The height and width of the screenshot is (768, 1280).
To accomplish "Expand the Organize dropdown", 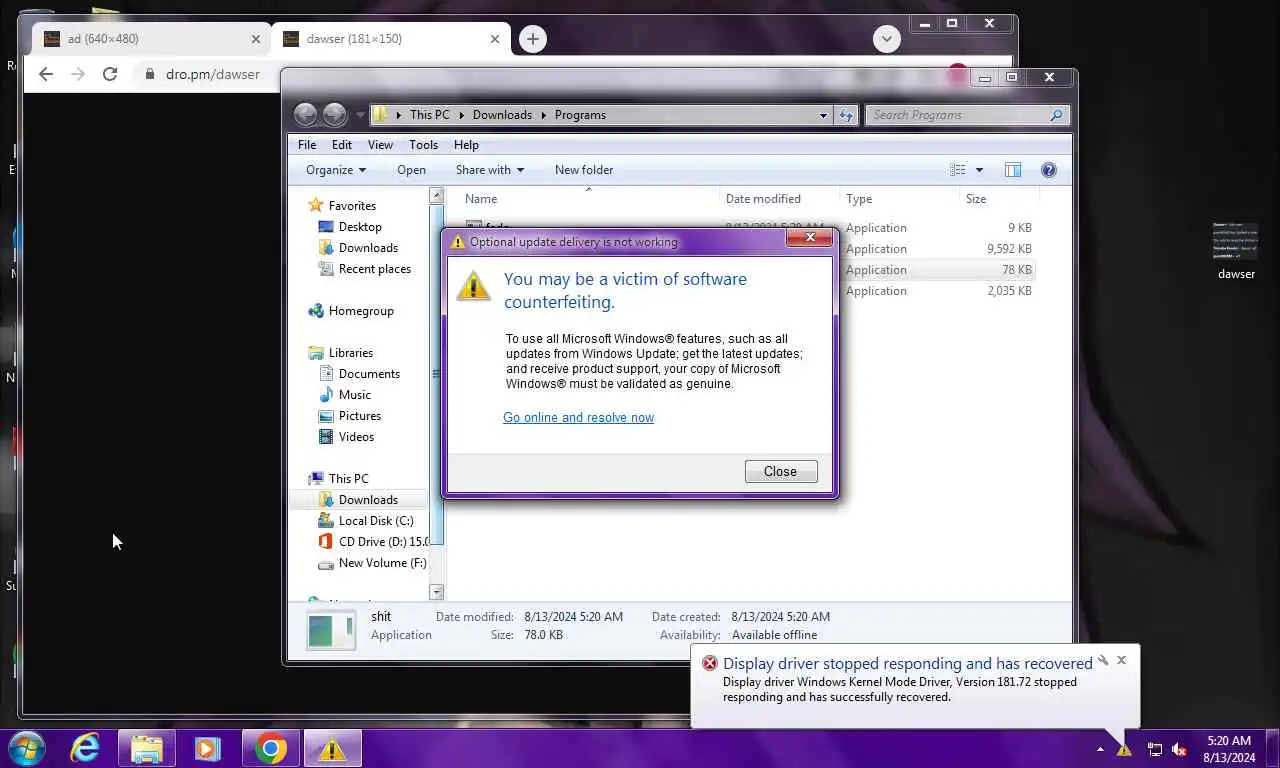I will click(336, 170).
